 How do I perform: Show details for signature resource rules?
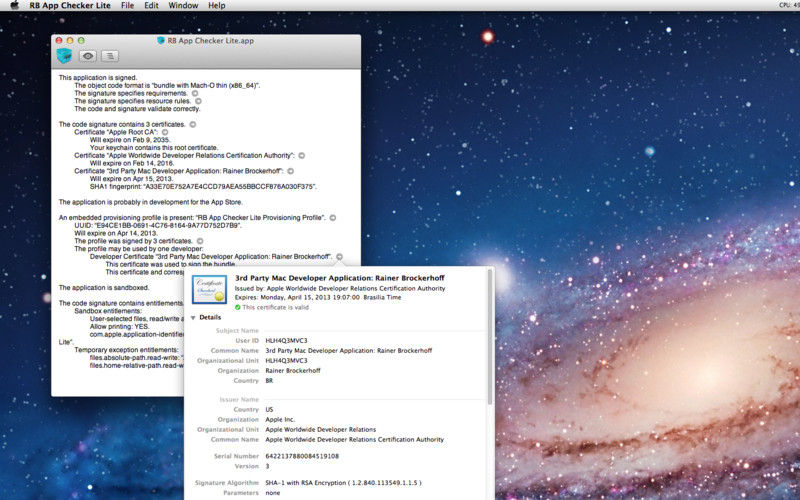click(198, 101)
